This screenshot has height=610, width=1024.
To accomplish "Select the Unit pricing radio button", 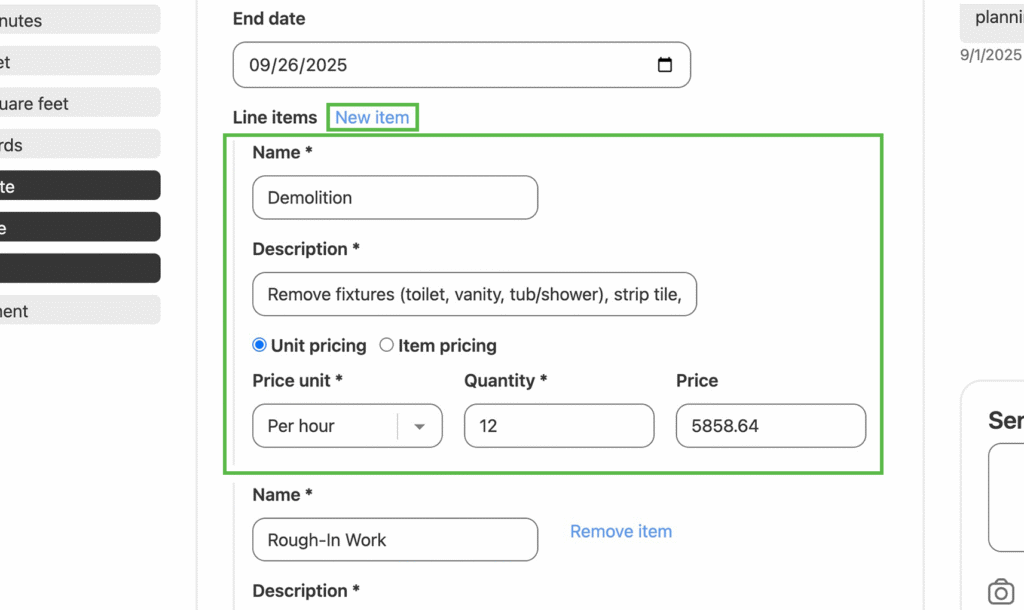I will click(x=260, y=346).
